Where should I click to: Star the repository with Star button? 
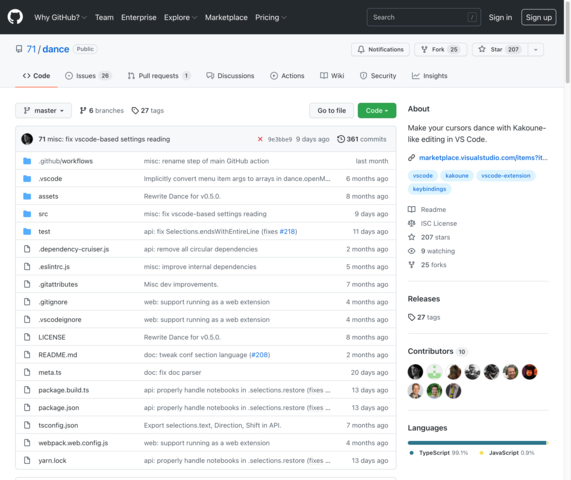(x=500, y=50)
